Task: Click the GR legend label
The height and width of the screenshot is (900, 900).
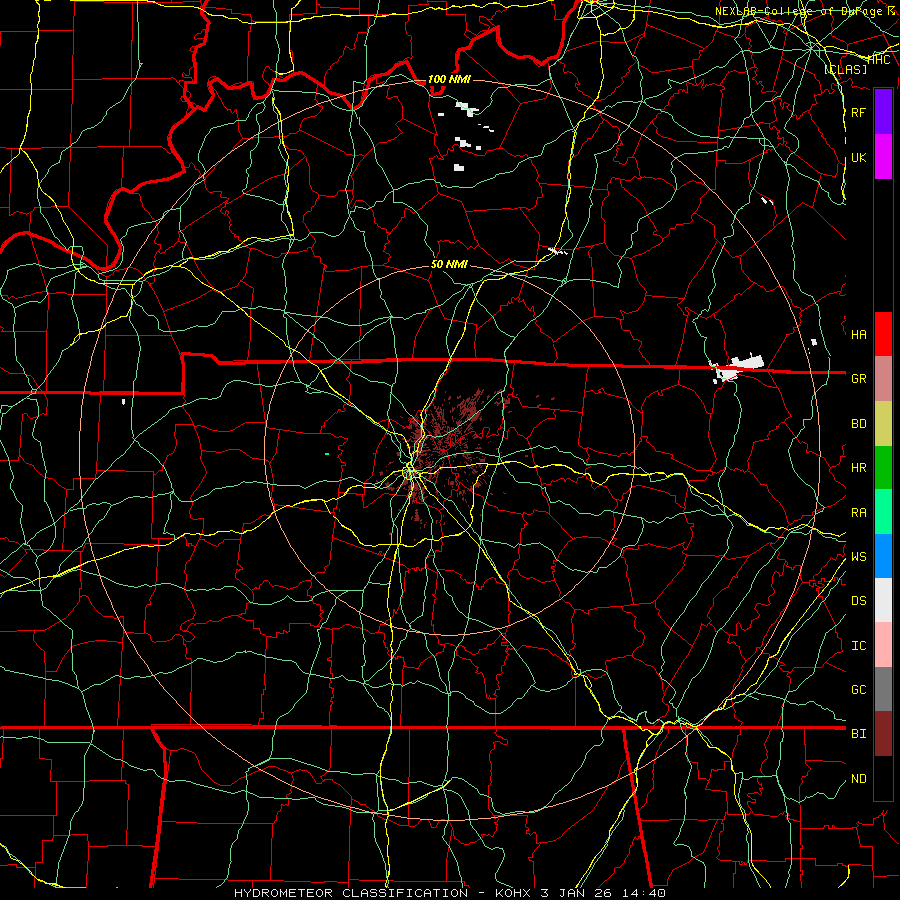Action: [x=858, y=379]
